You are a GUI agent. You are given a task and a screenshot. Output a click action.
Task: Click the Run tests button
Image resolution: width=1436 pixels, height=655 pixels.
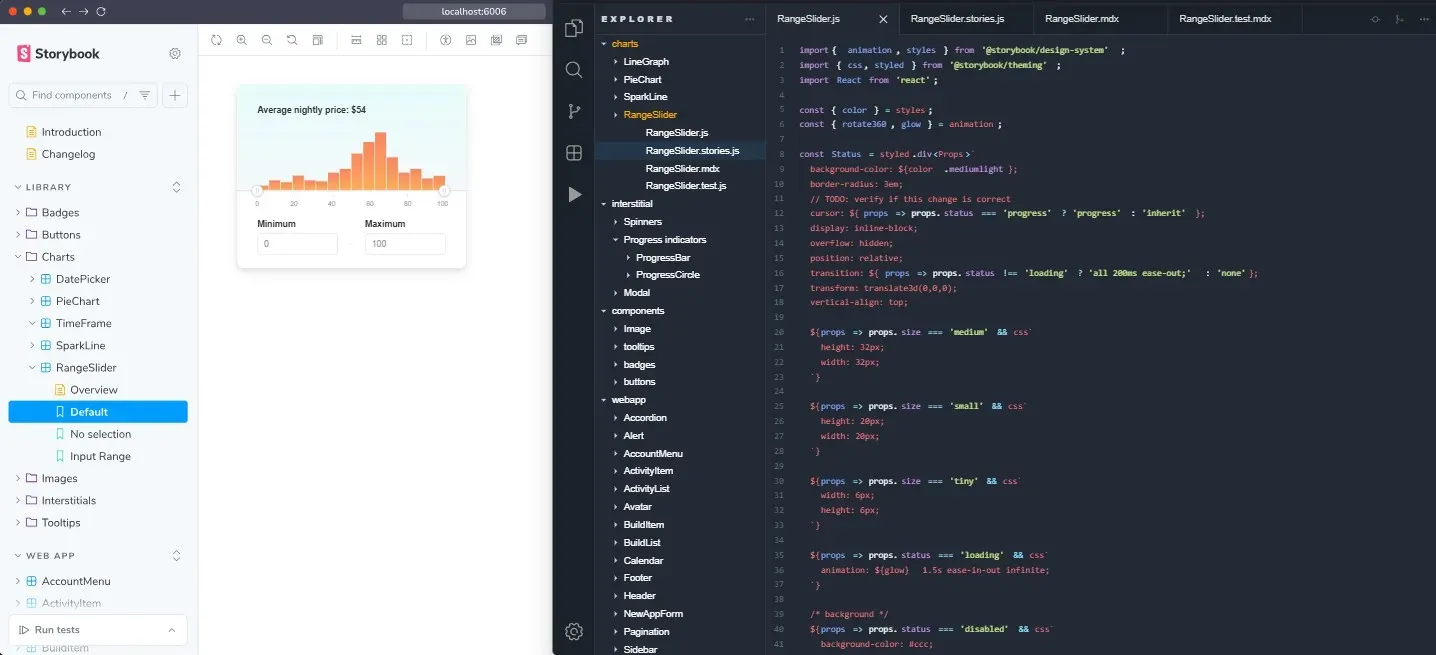point(50,630)
